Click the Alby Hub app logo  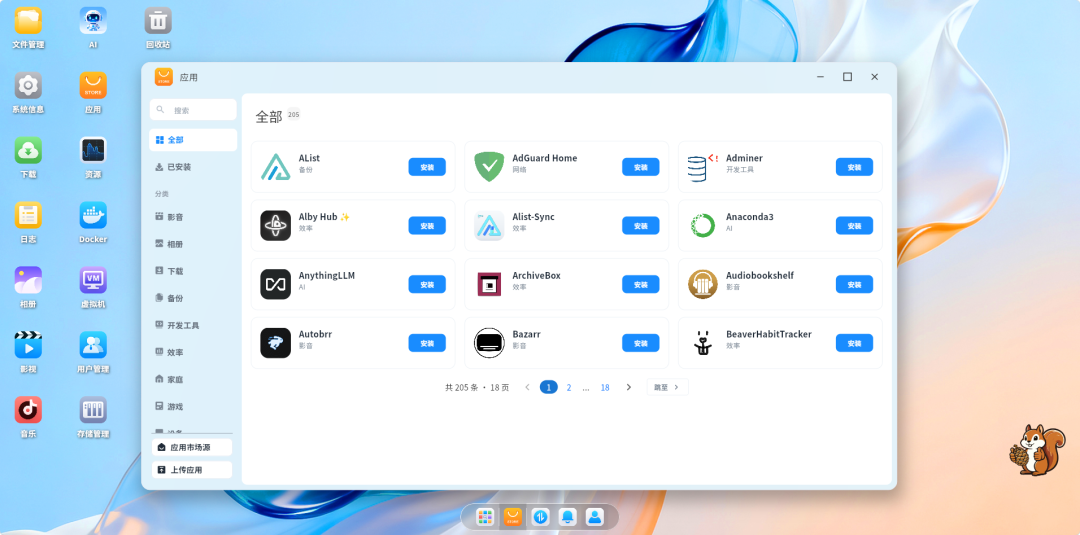(276, 225)
